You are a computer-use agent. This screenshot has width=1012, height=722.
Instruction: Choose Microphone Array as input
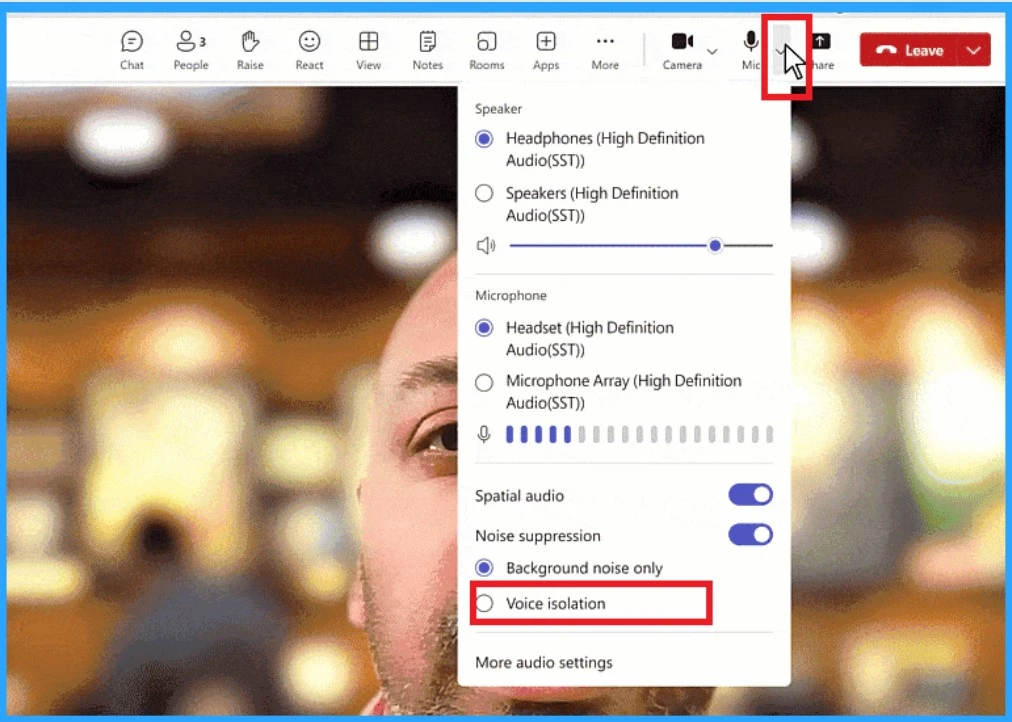click(609, 392)
